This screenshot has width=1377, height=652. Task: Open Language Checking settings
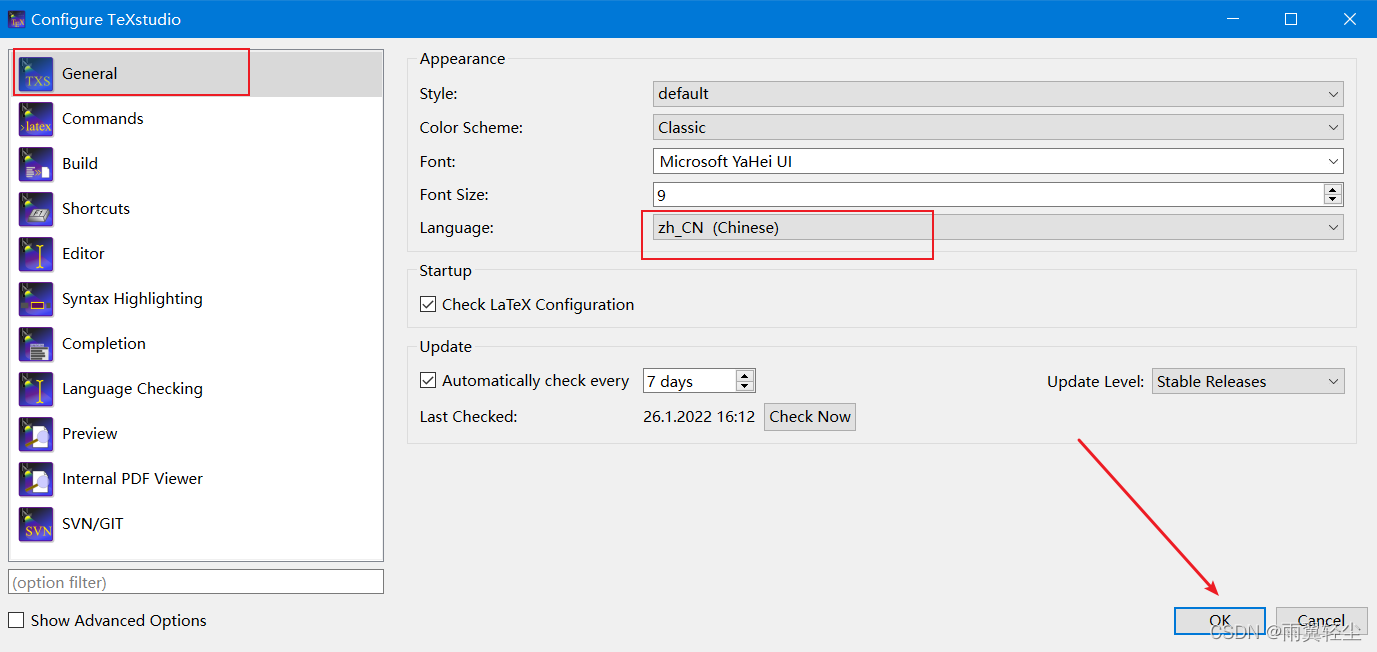[x=196, y=389]
